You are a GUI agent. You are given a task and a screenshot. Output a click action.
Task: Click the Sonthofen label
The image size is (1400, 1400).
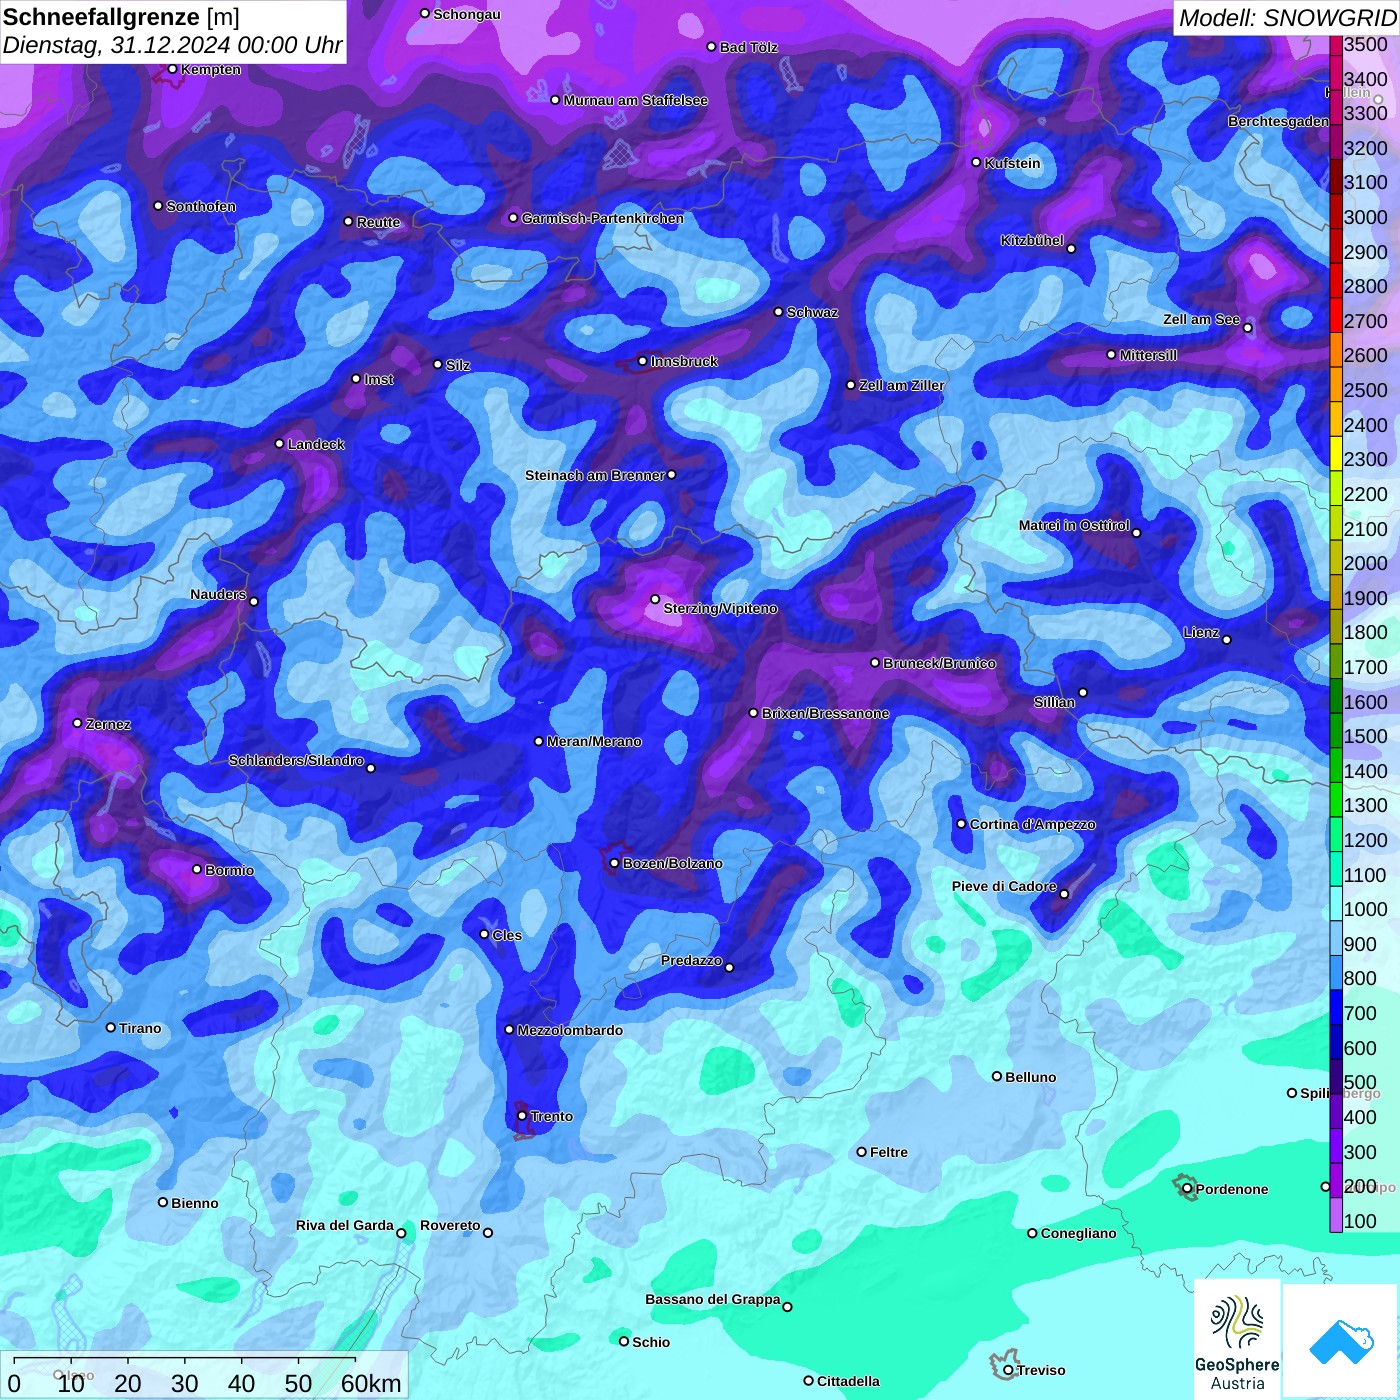(201, 206)
